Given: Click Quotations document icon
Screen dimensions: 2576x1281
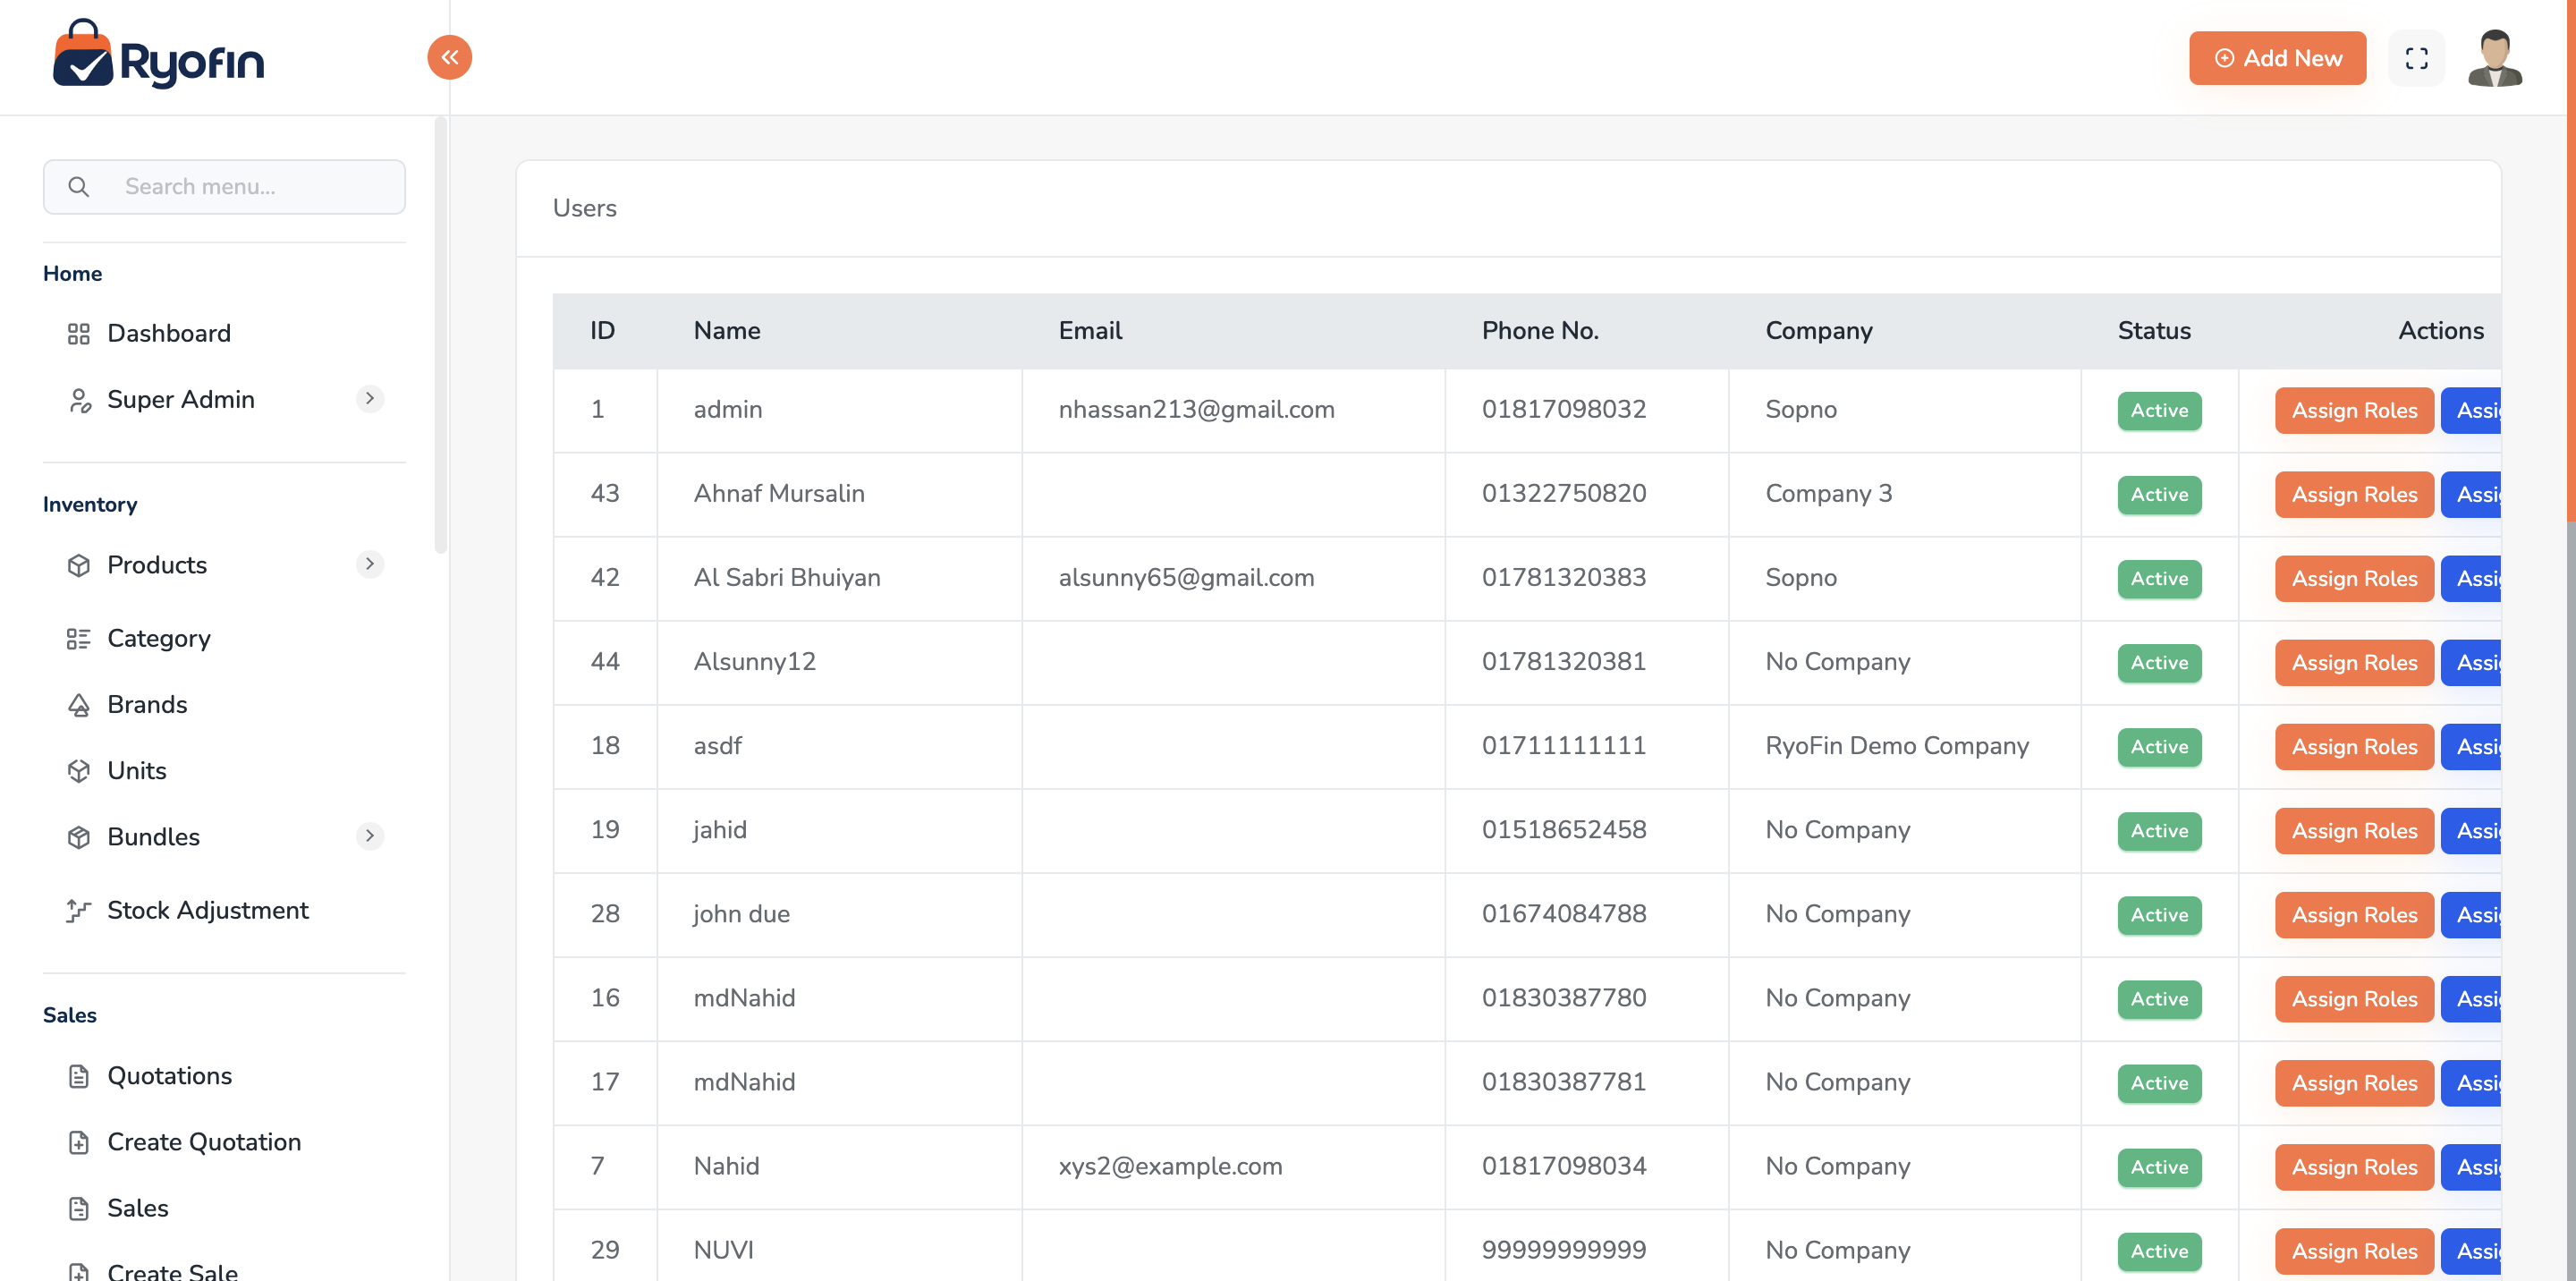Looking at the screenshot, I should [79, 1076].
